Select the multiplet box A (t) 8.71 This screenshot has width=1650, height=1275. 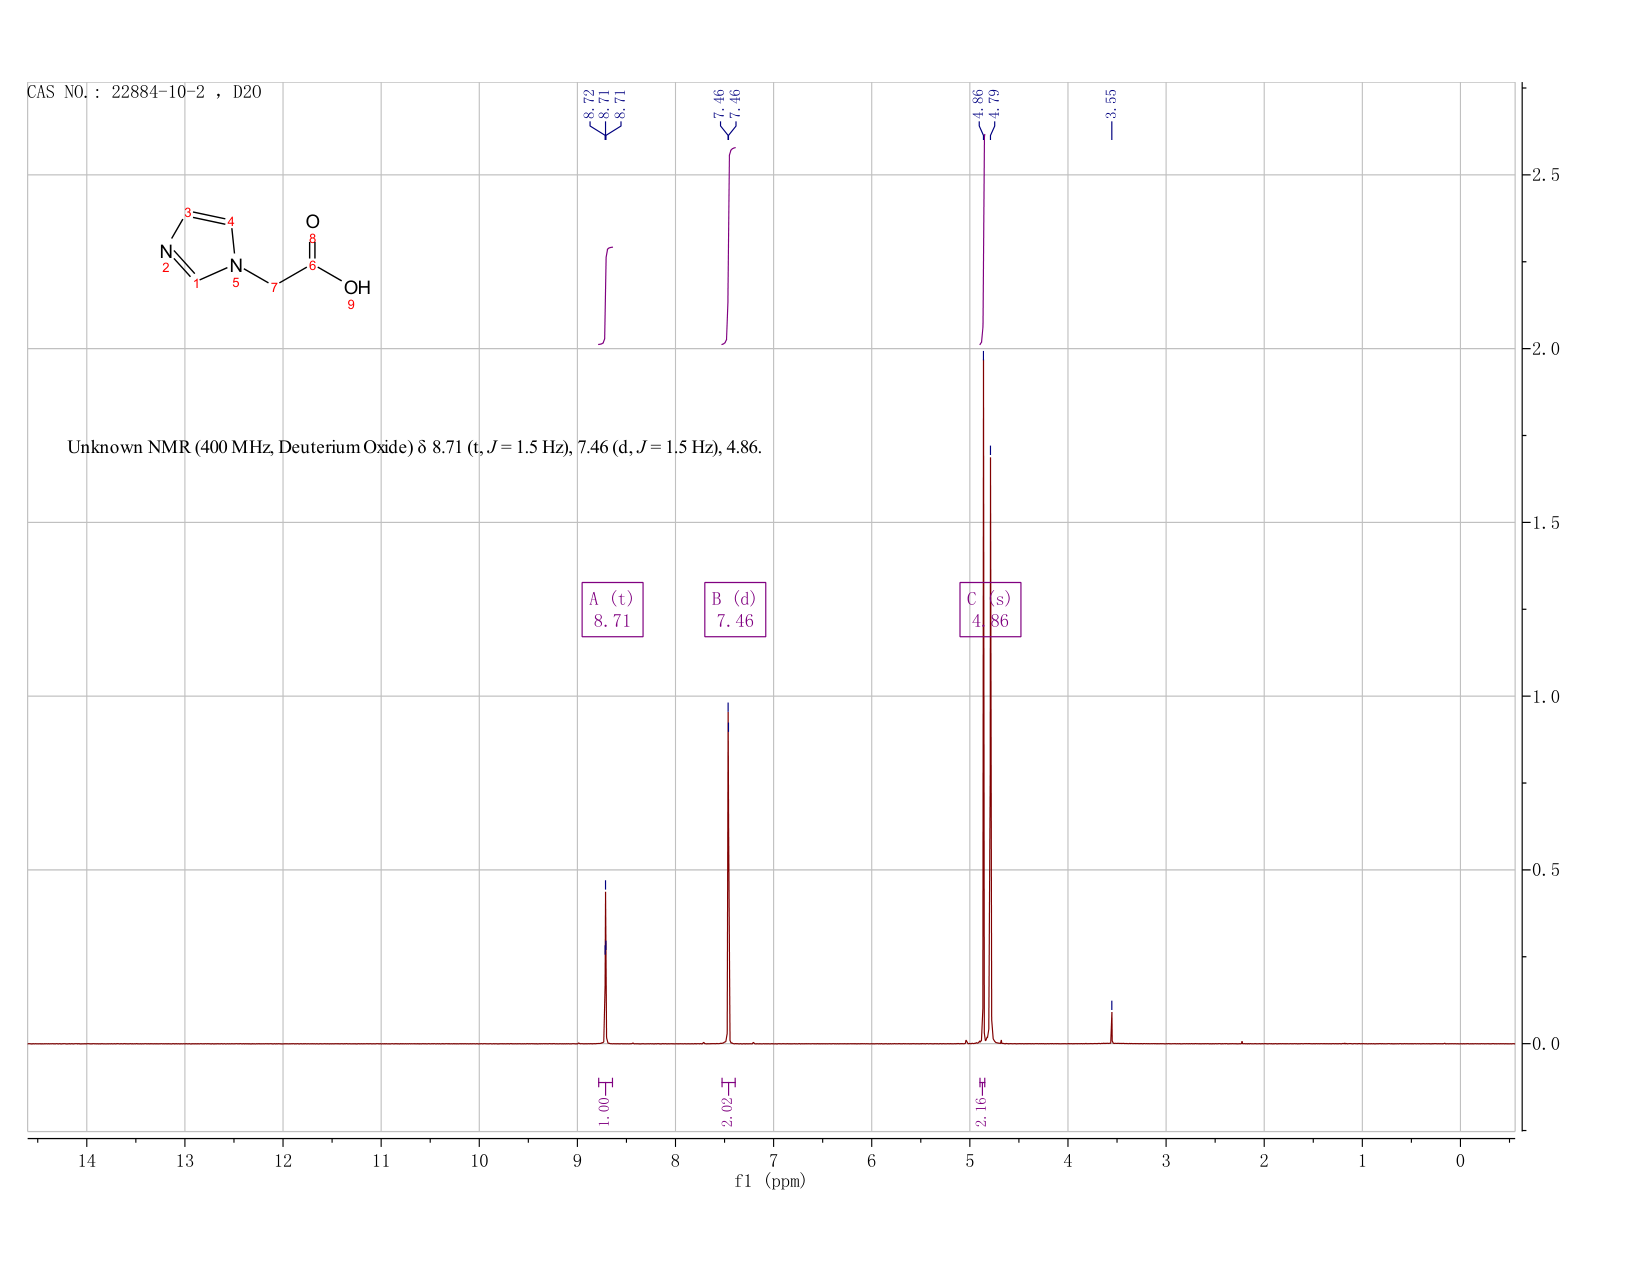pos(612,609)
